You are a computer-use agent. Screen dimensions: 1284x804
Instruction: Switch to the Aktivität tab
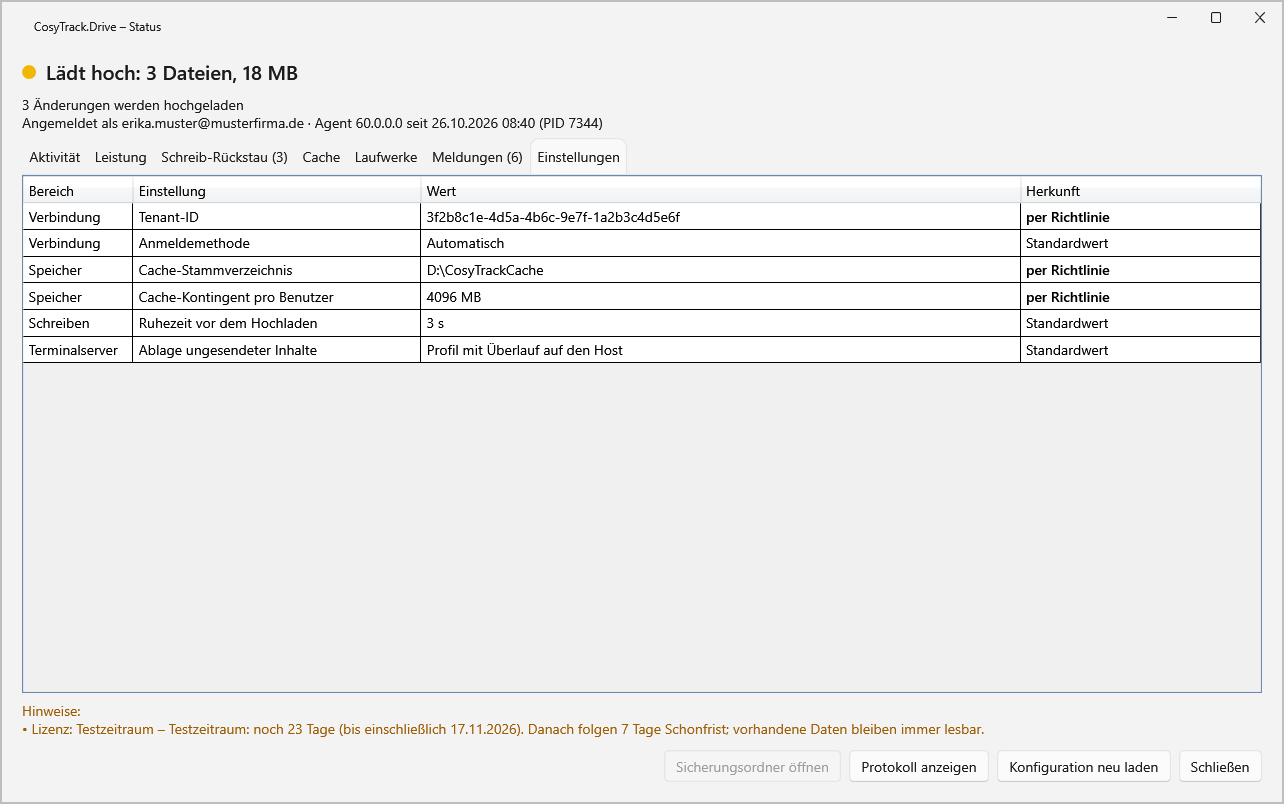point(55,157)
